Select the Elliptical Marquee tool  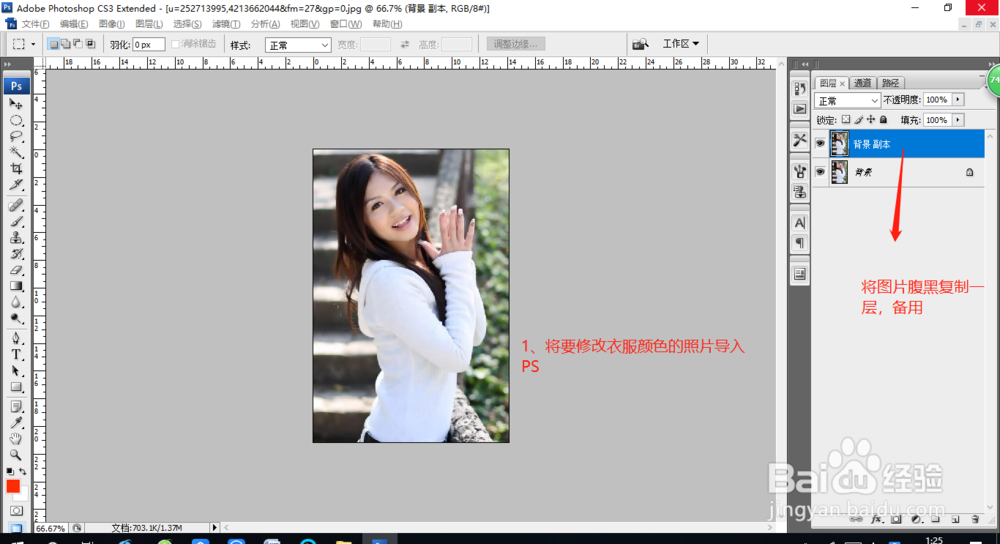tap(16, 121)
